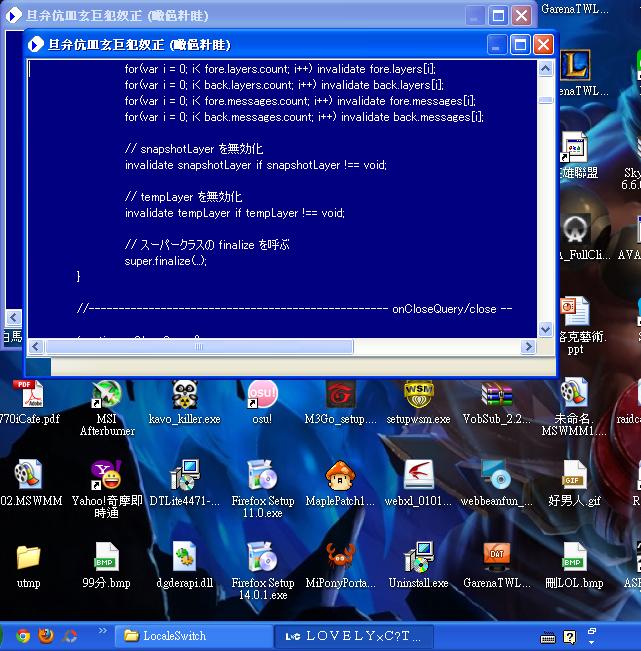Click the 'super.finalize(...);' code line

coord(165,261)
